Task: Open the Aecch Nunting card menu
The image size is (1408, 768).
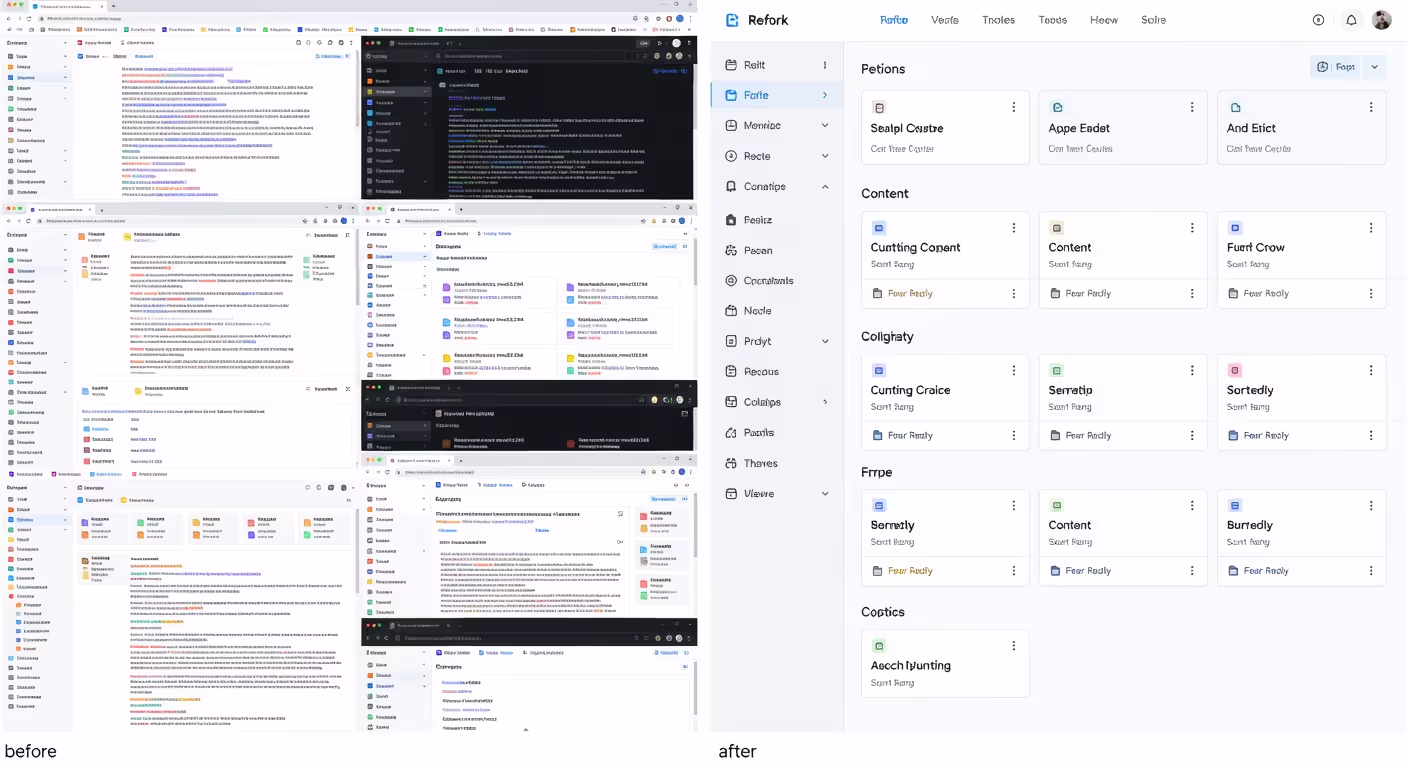Action: pos(1014,646)
